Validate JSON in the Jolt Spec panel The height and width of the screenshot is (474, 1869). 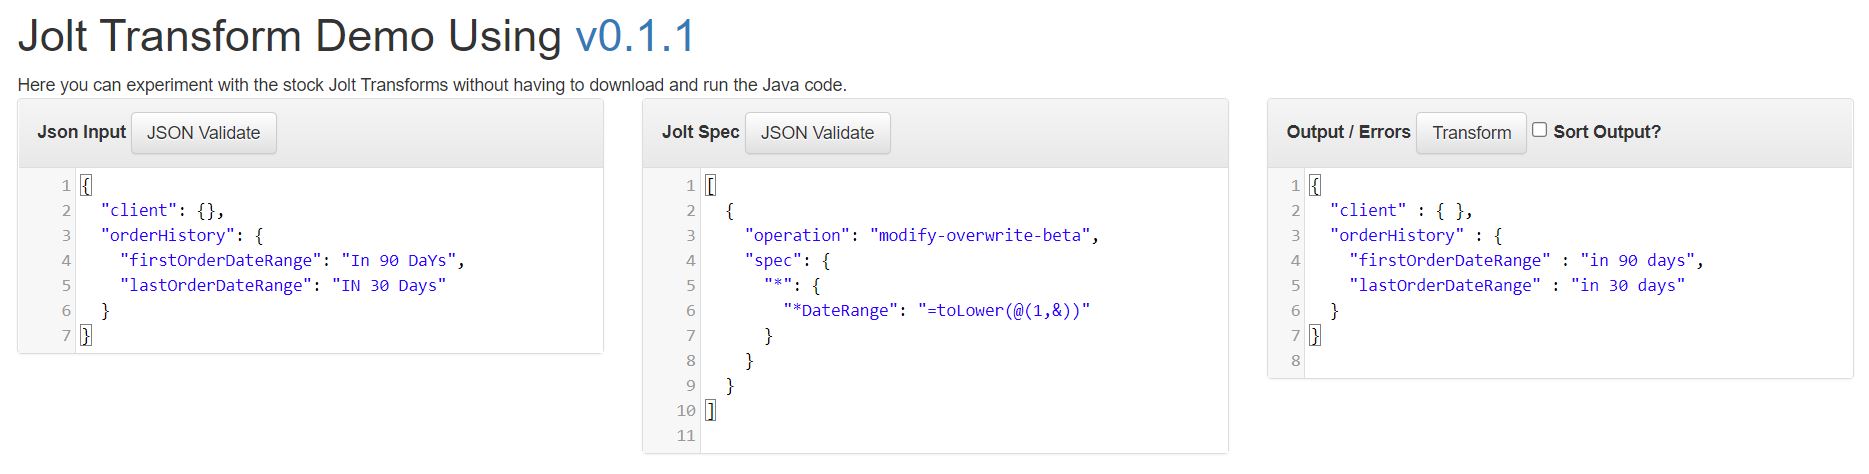coord(817,133)
